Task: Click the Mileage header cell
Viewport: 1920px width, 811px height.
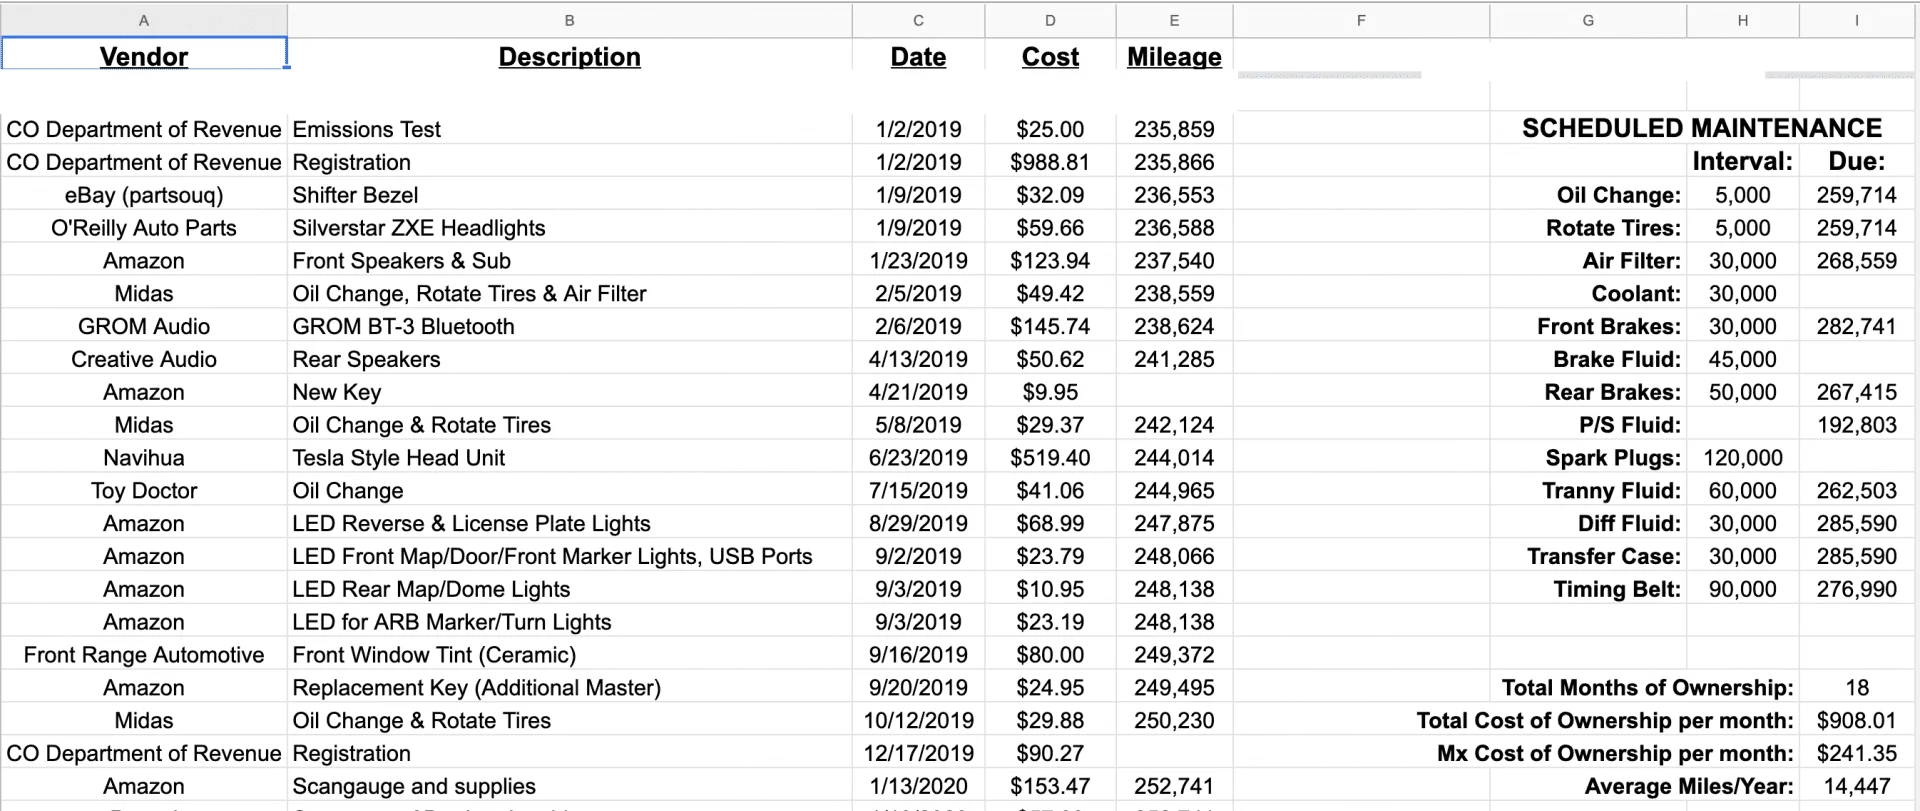Action: (1173, 57)
